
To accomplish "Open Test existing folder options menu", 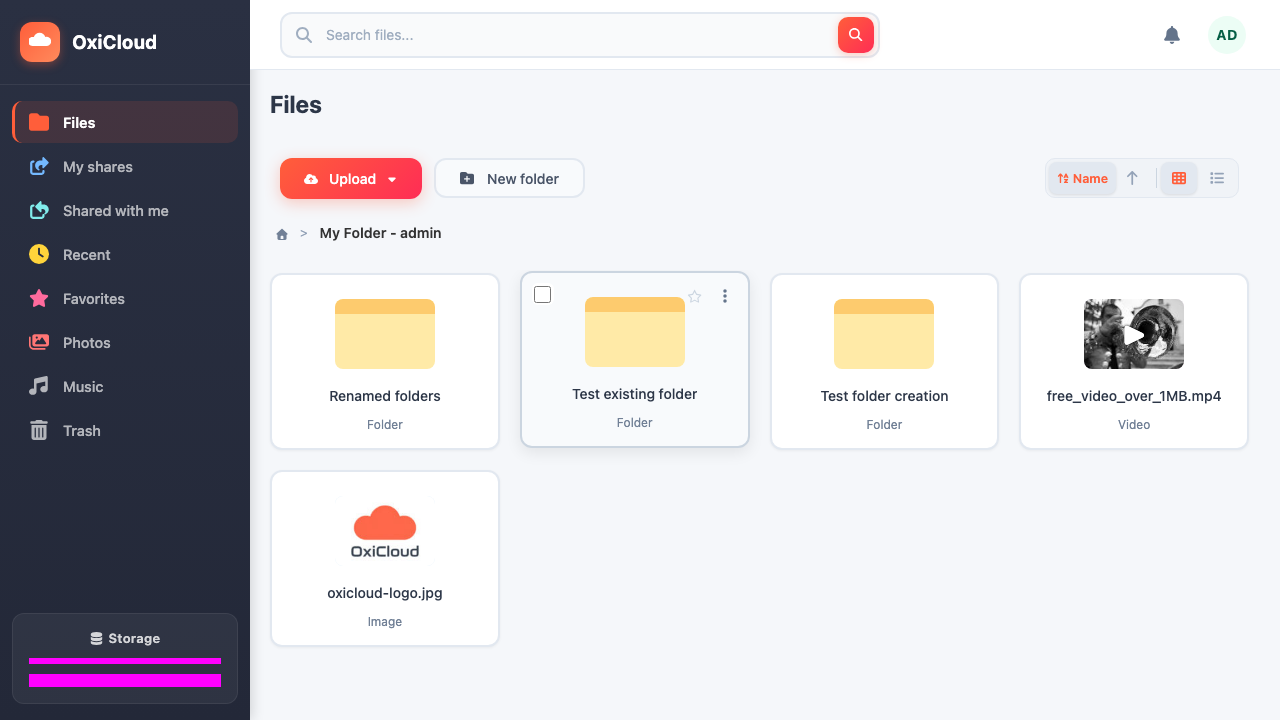I will pyautogui.click(x=725, y=296).
